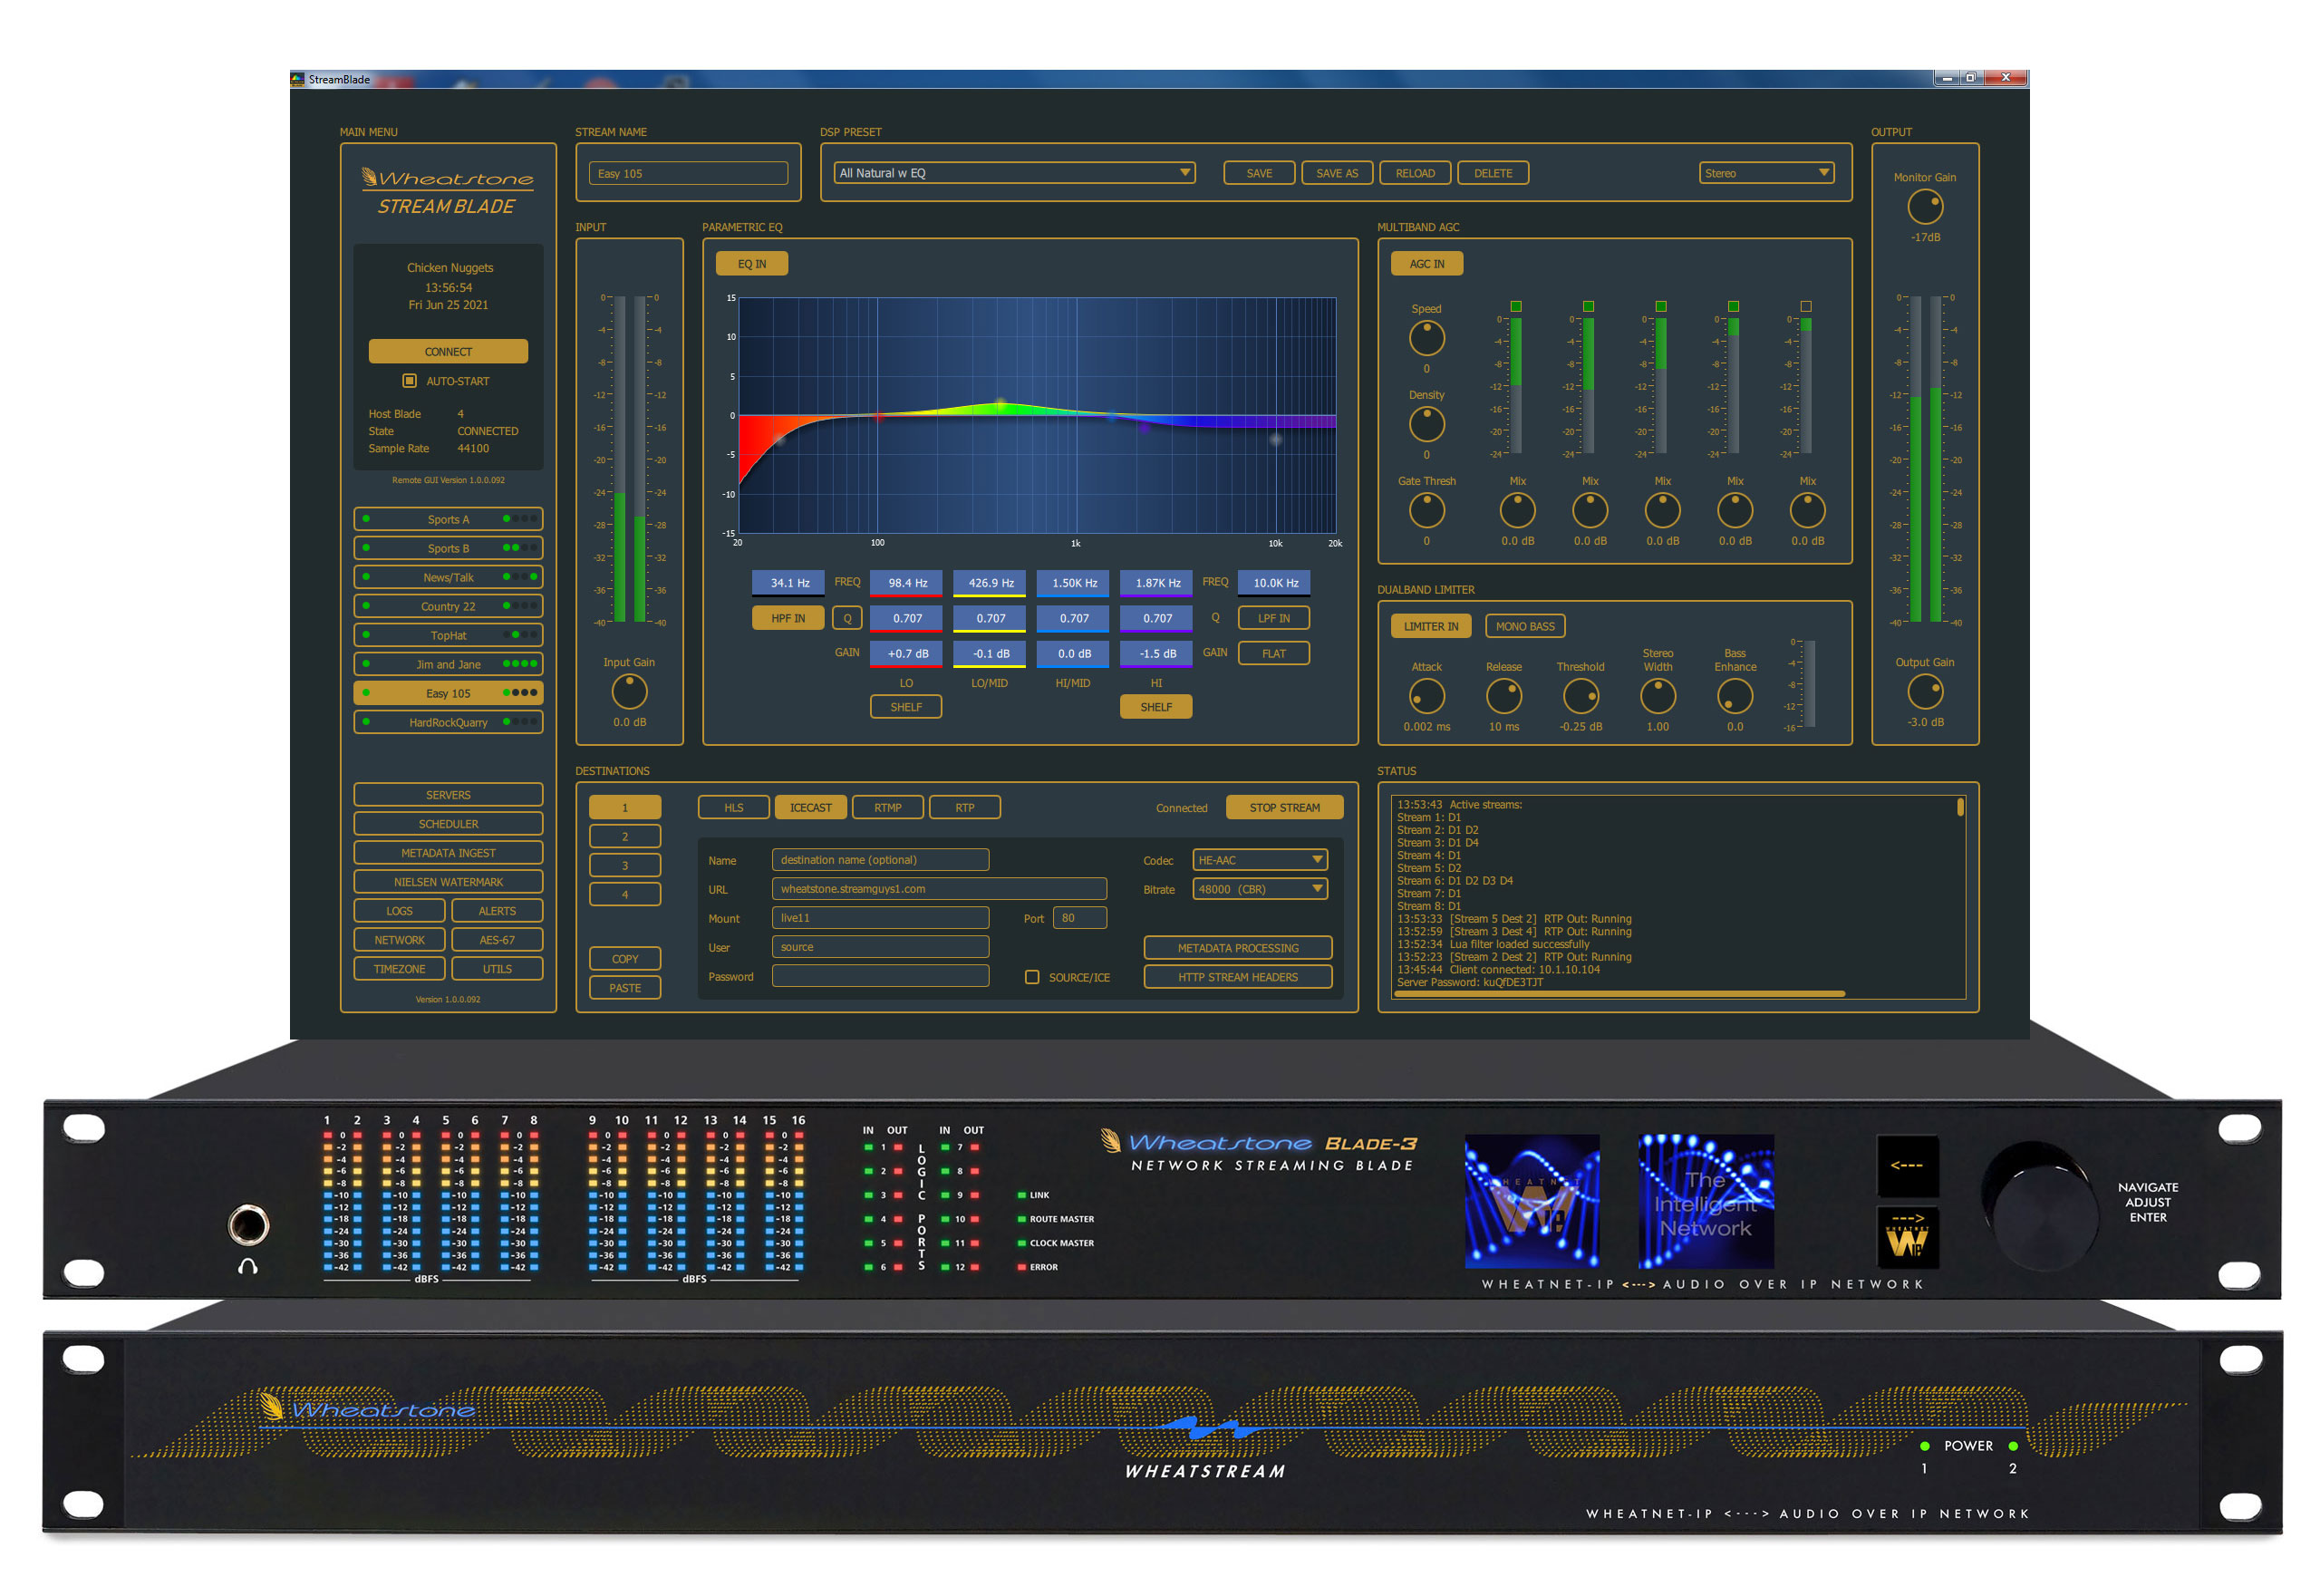Select the News/Talk stream

(x=448, y=577)
